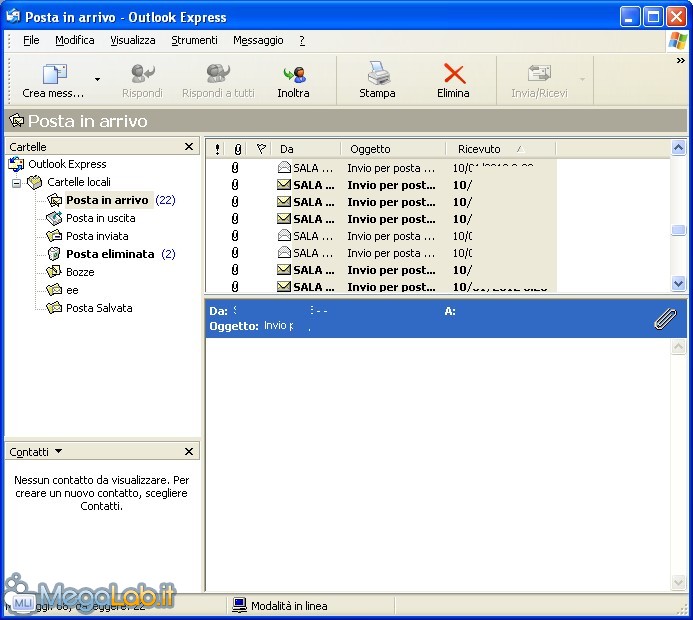Open attachments via preview pane paperclip

coord(665,319)
